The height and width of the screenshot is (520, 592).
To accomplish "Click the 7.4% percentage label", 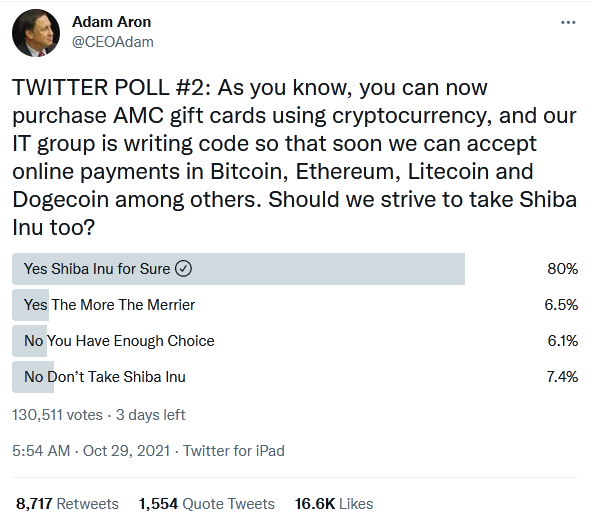I will [562, 377].
